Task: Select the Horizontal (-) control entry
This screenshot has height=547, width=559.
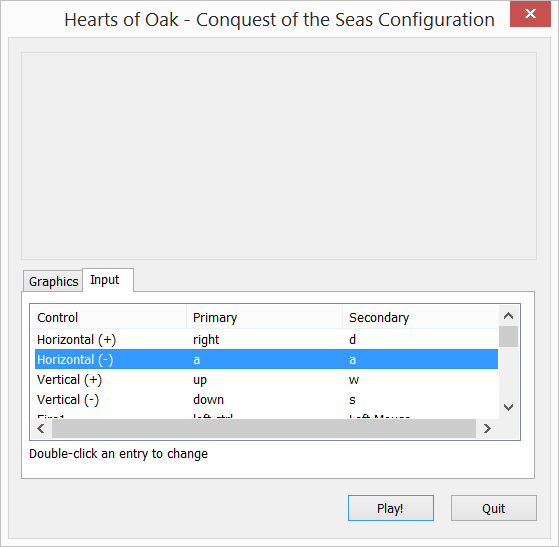Action: click(x=266, y=359)
